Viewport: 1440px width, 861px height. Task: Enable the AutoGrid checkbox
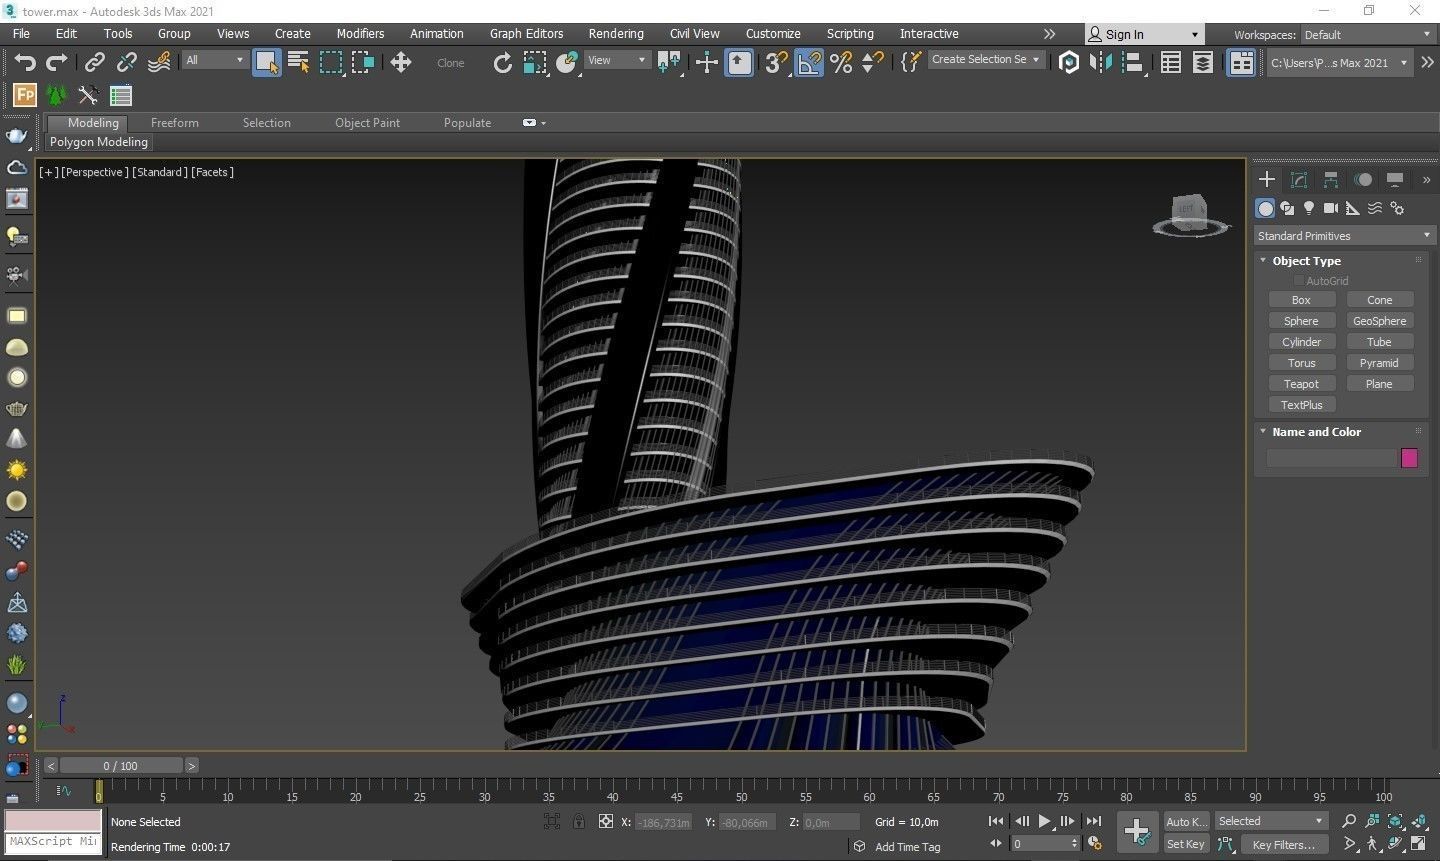[x=1299, y=281]
